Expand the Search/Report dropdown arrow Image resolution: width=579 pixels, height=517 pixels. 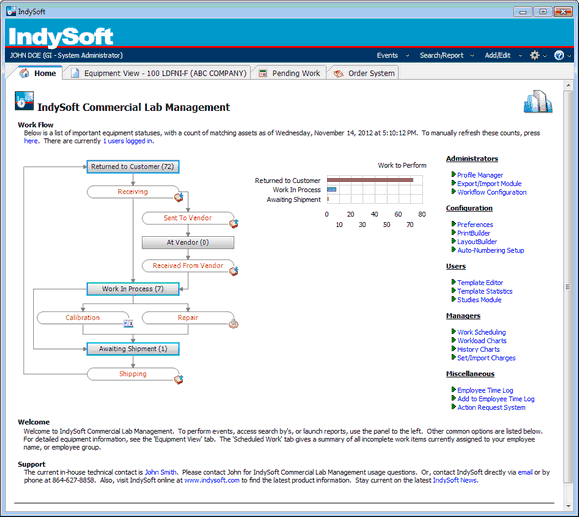[472, 56]
